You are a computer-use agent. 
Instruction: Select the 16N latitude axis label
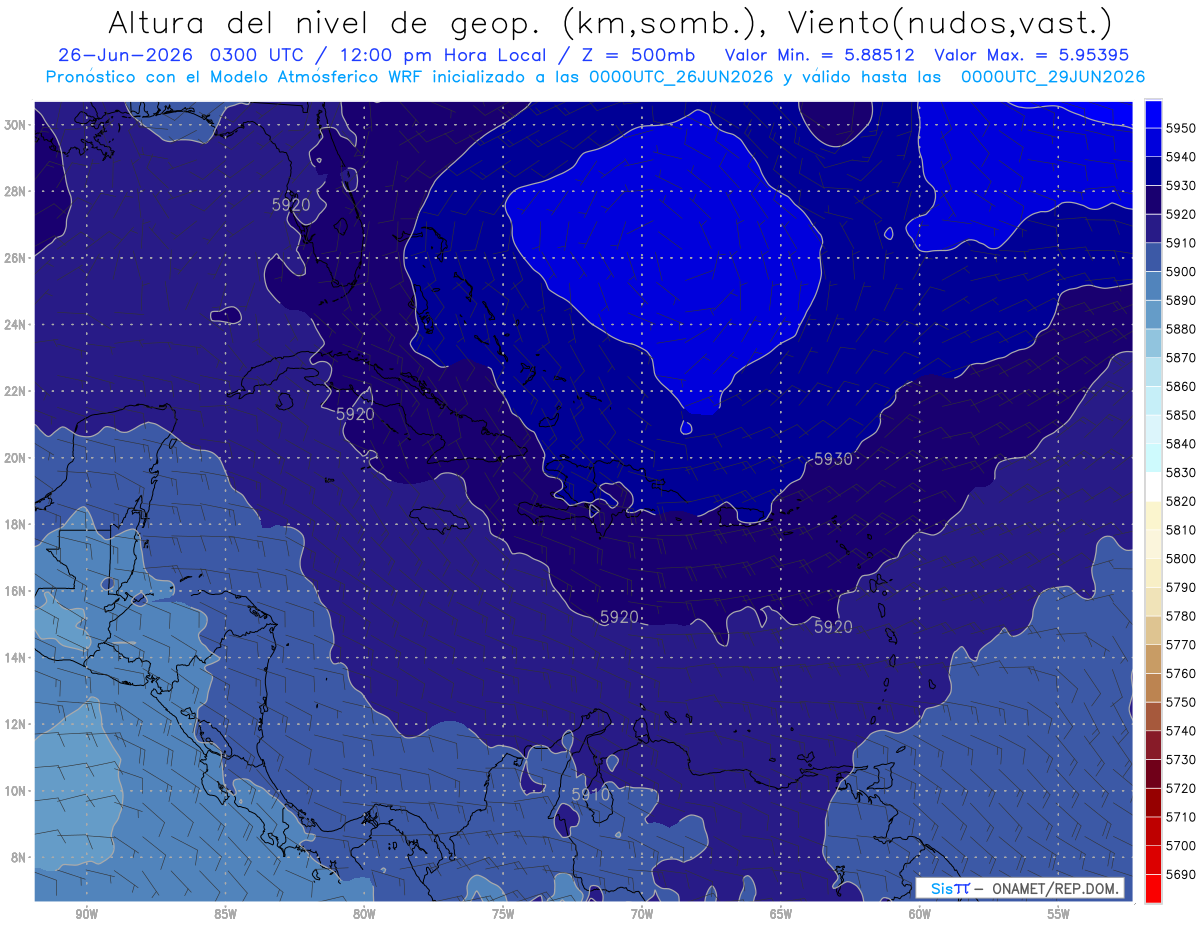click(16, 591)
